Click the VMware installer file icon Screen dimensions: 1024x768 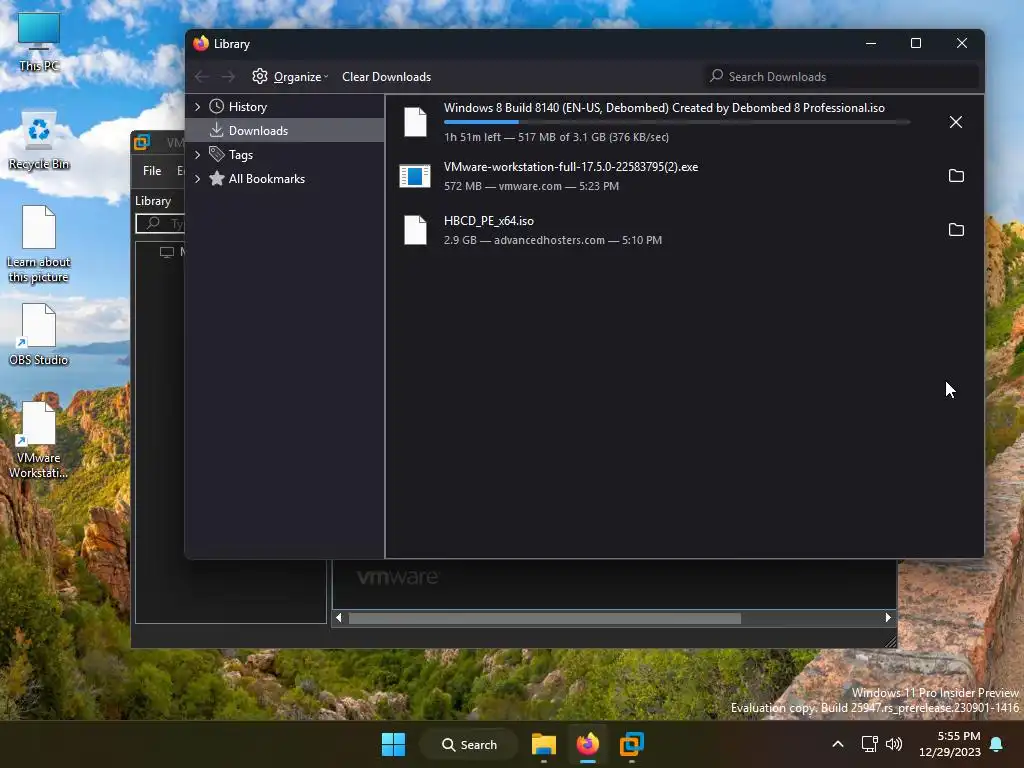415,176
